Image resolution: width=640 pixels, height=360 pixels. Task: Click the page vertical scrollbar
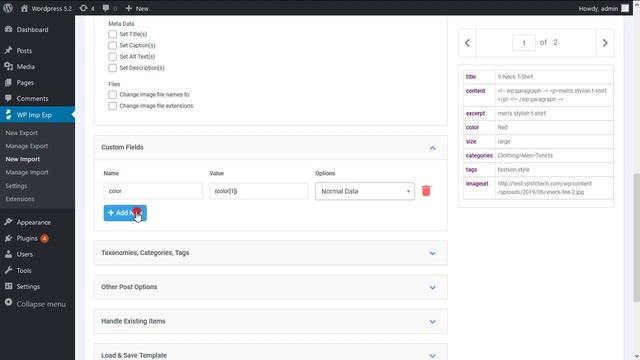[636, 238]
